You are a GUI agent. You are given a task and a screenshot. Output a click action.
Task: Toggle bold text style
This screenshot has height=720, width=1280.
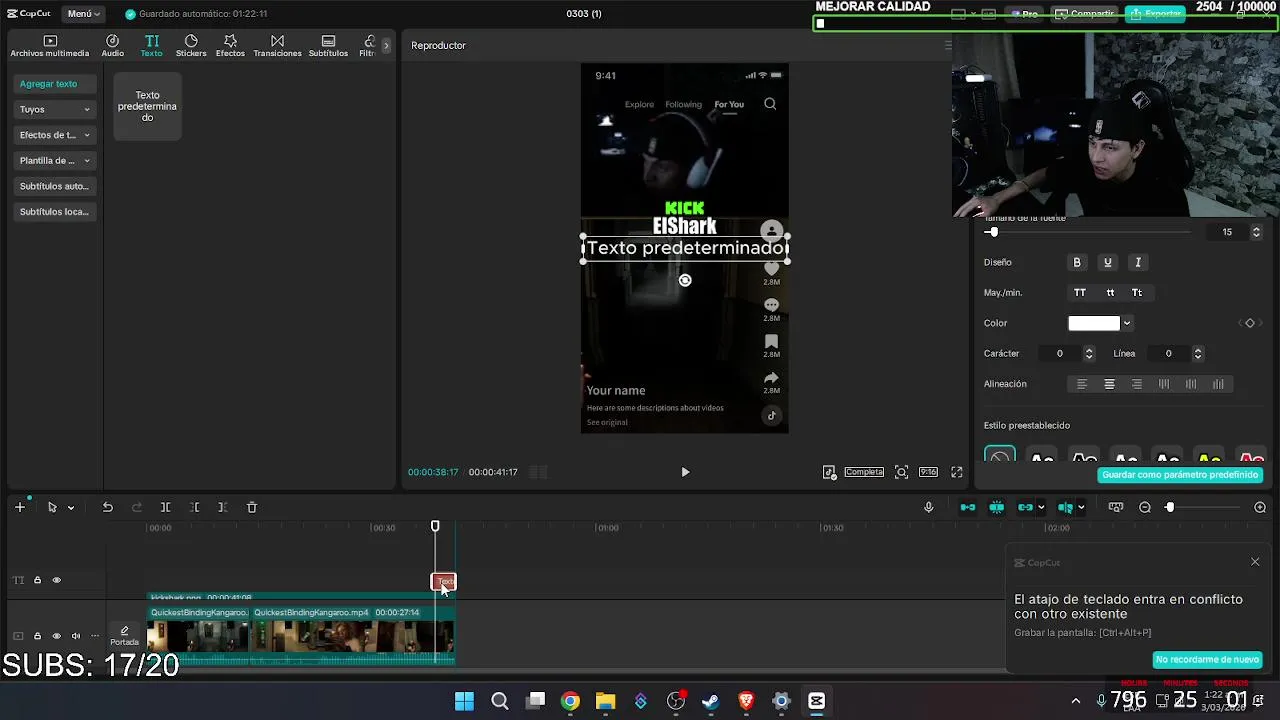(x=1077, y=262)
